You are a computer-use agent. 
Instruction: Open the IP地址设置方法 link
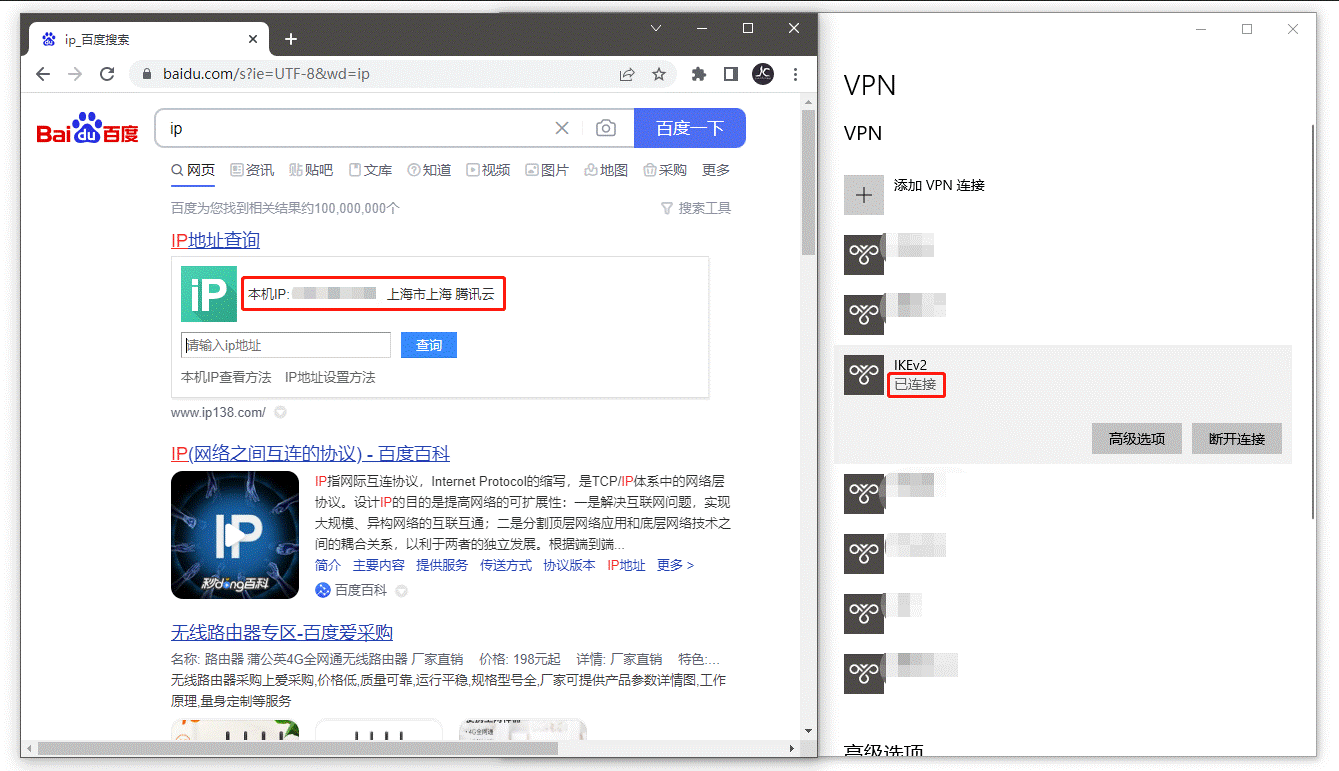coord(330,377)
